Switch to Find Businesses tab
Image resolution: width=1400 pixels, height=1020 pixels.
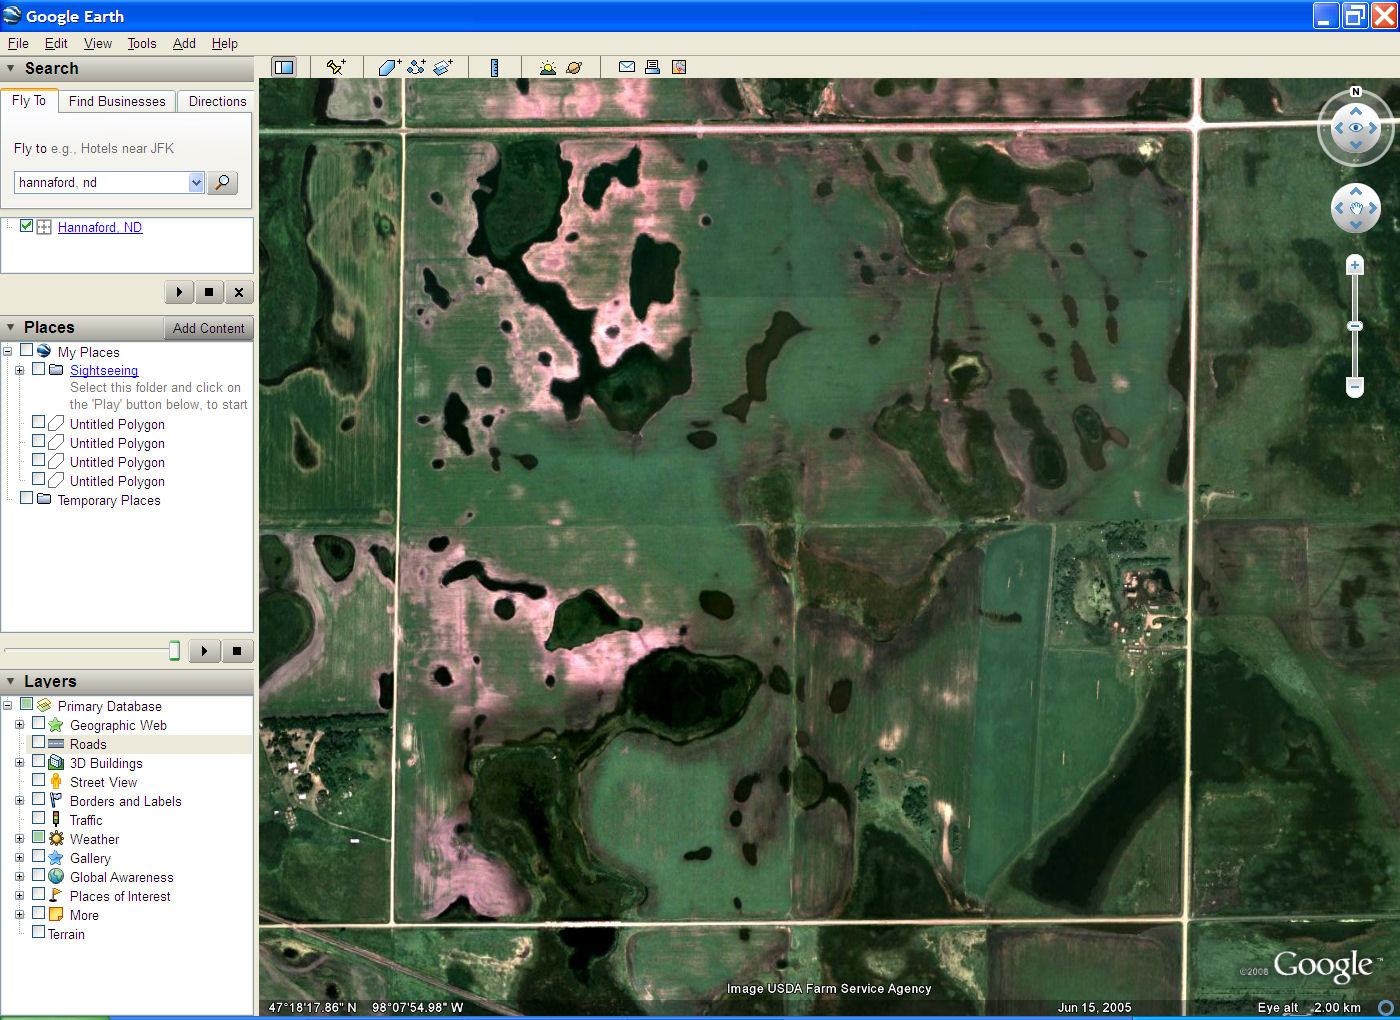click(x=117, y=101)
